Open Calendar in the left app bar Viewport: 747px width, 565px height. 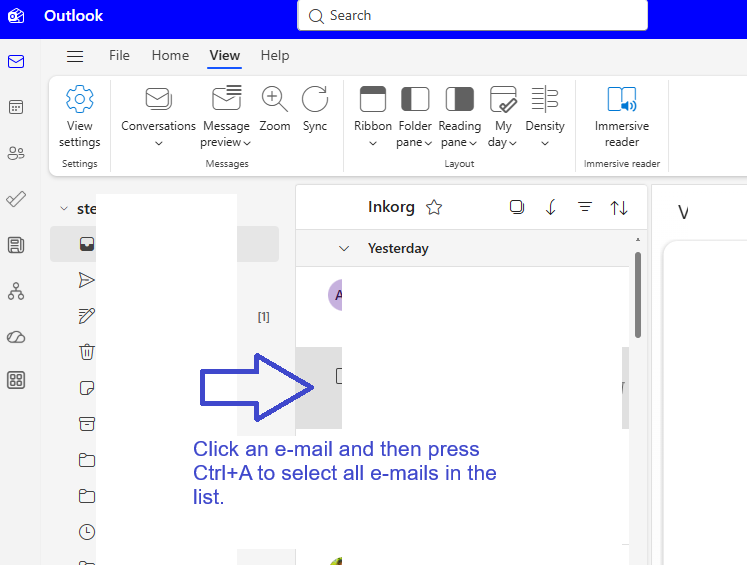click(16, 107)
